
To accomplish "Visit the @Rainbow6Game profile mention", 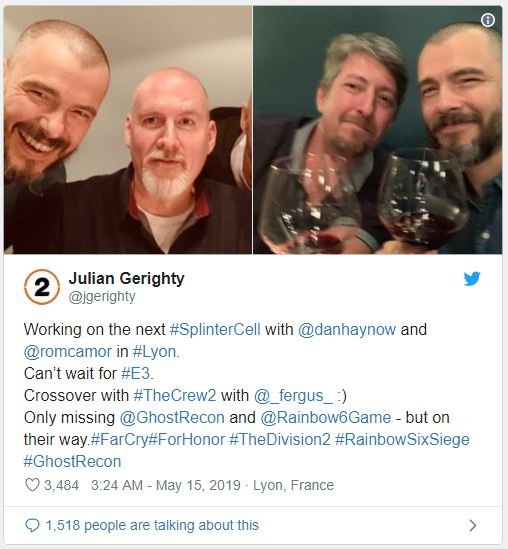I will pyautogui.click(x=326, y=417).
